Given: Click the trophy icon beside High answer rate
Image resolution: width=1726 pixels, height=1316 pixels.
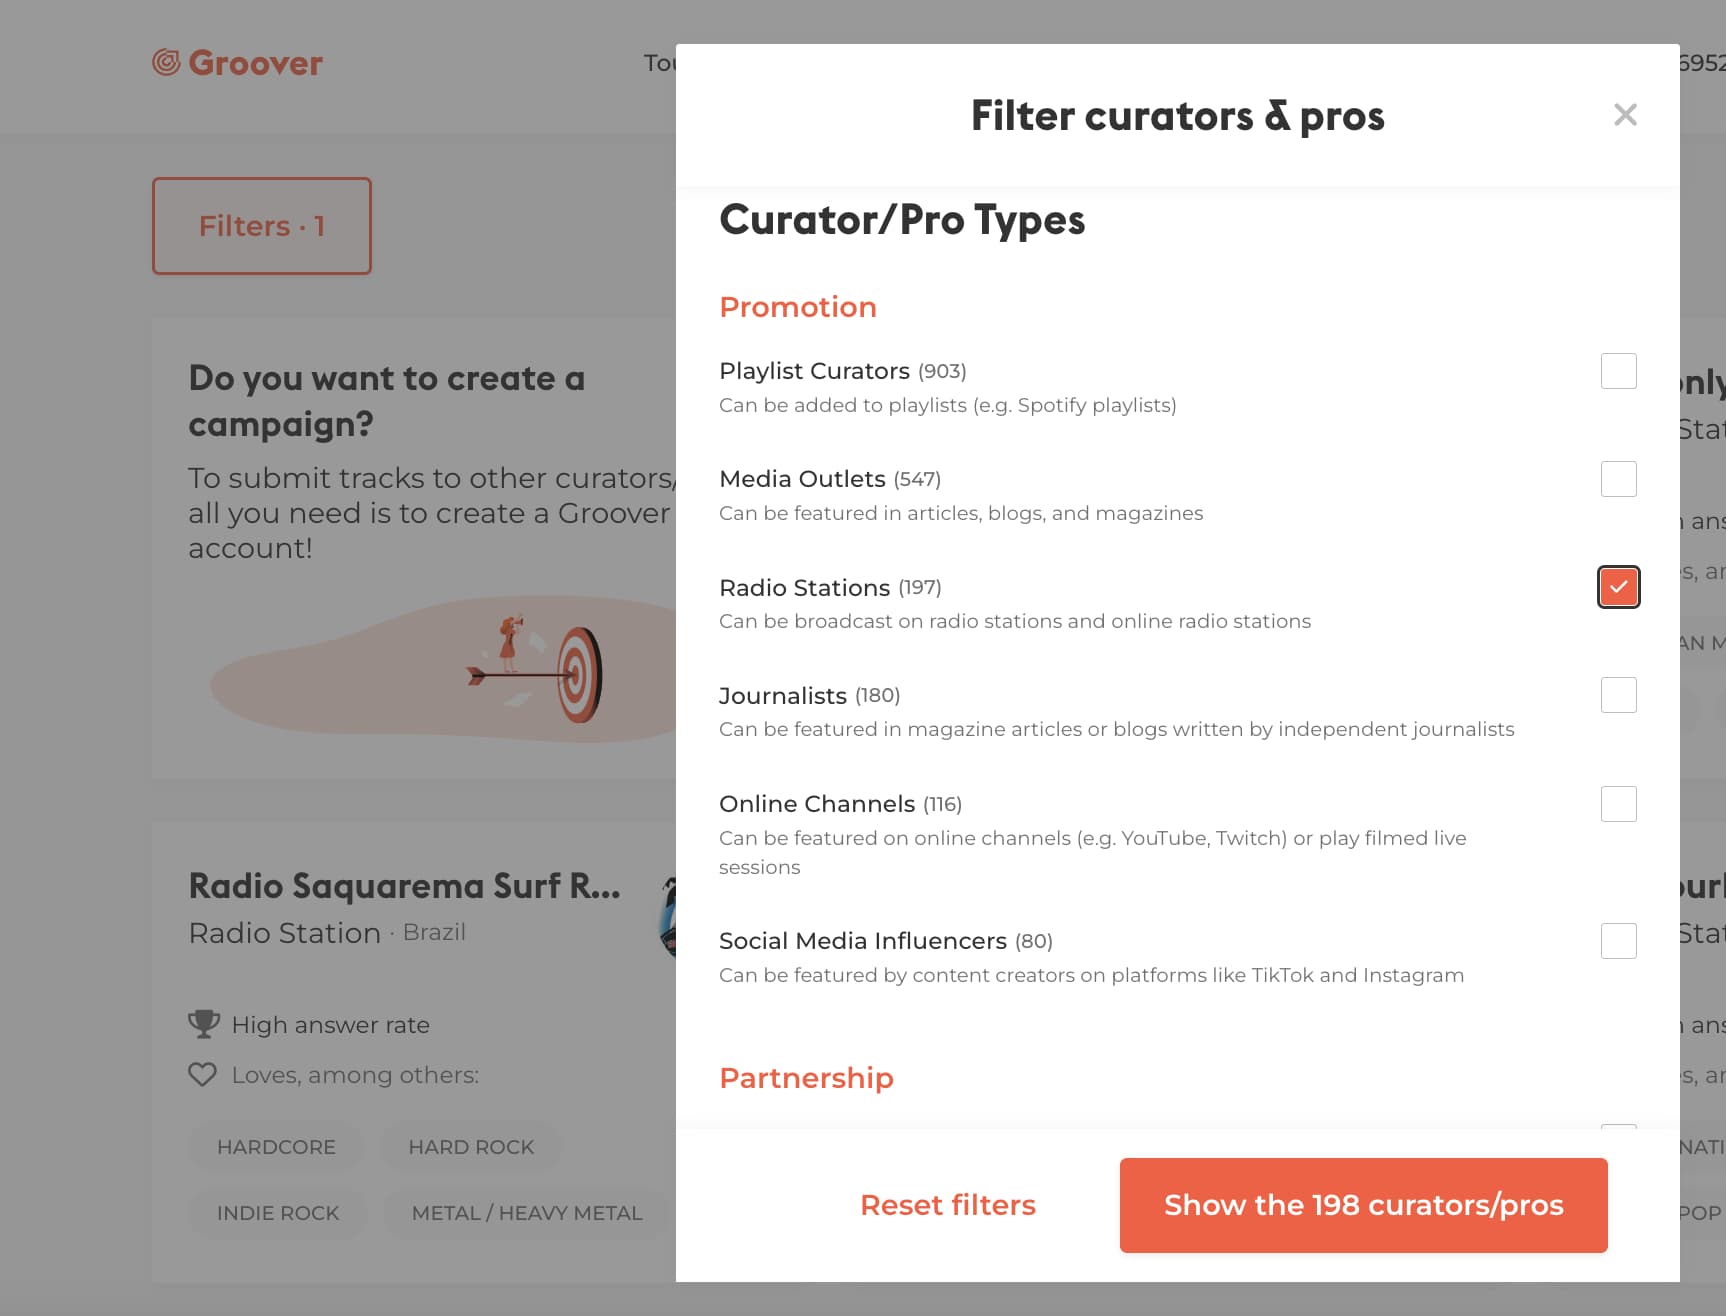Looking at the screenshot, I should coord(204,1024).
